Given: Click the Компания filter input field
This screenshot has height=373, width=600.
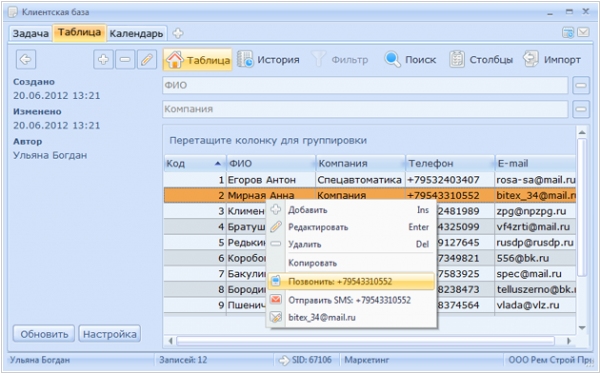Looking at the screenshot, I should [x=365, y=109].
